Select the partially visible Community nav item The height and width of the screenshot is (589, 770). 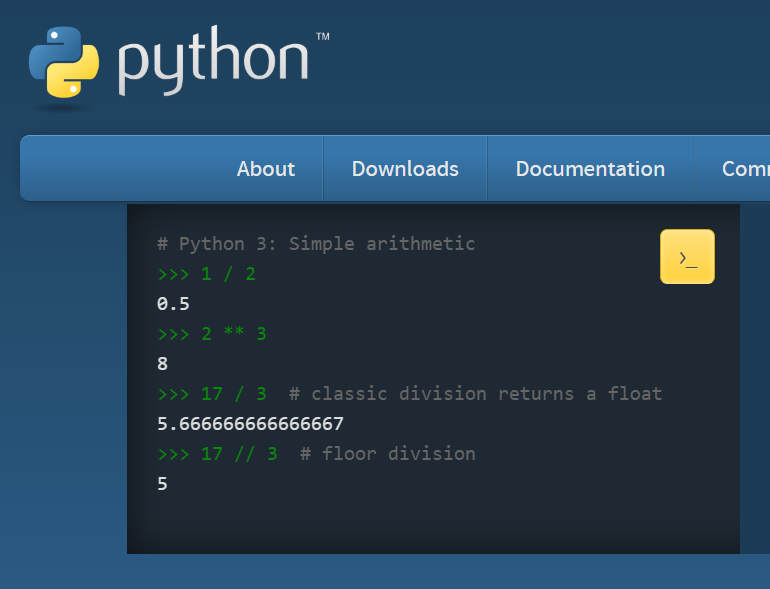[x=745, y=169]
